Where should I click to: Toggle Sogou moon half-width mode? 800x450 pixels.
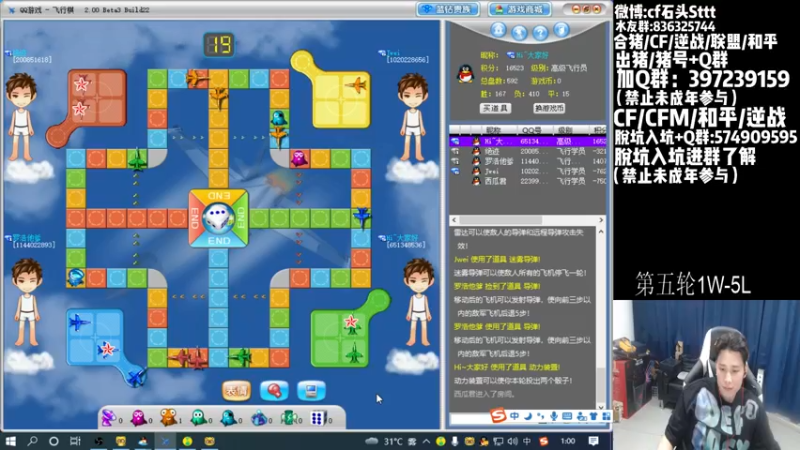click(528, 416)
